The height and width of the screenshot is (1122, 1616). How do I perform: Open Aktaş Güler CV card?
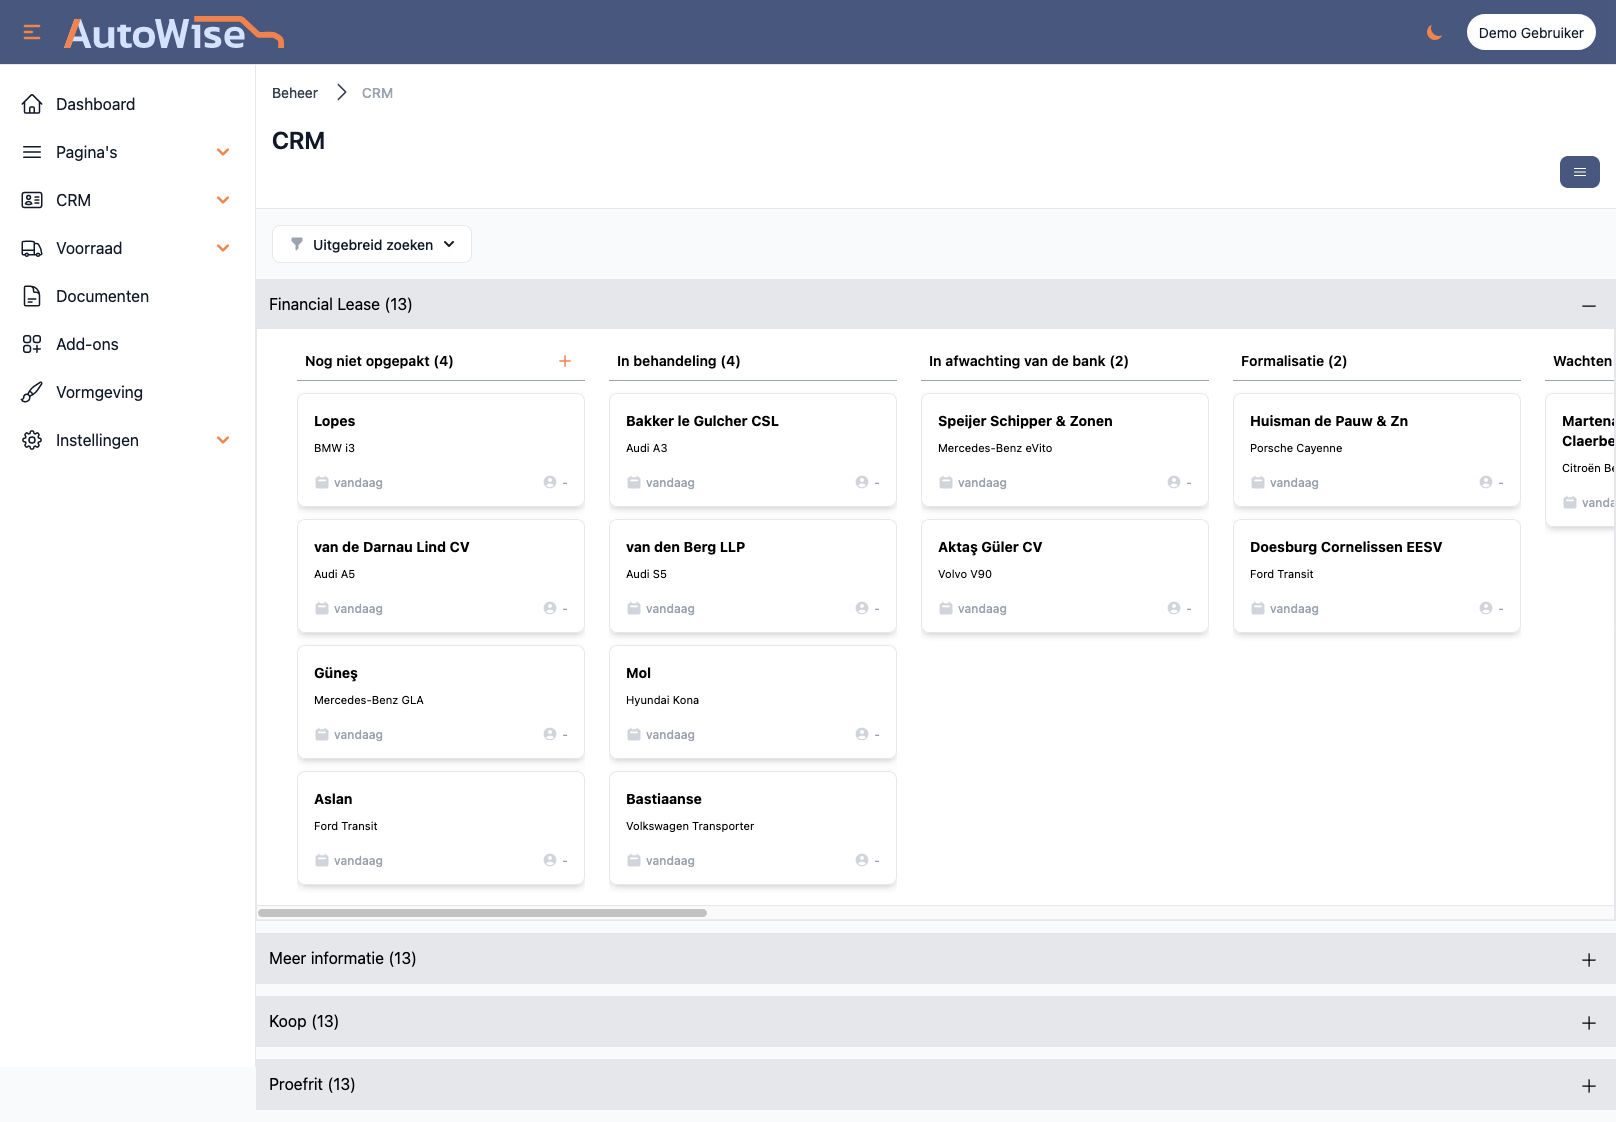pyautogui.click(x=1065, y=576)
